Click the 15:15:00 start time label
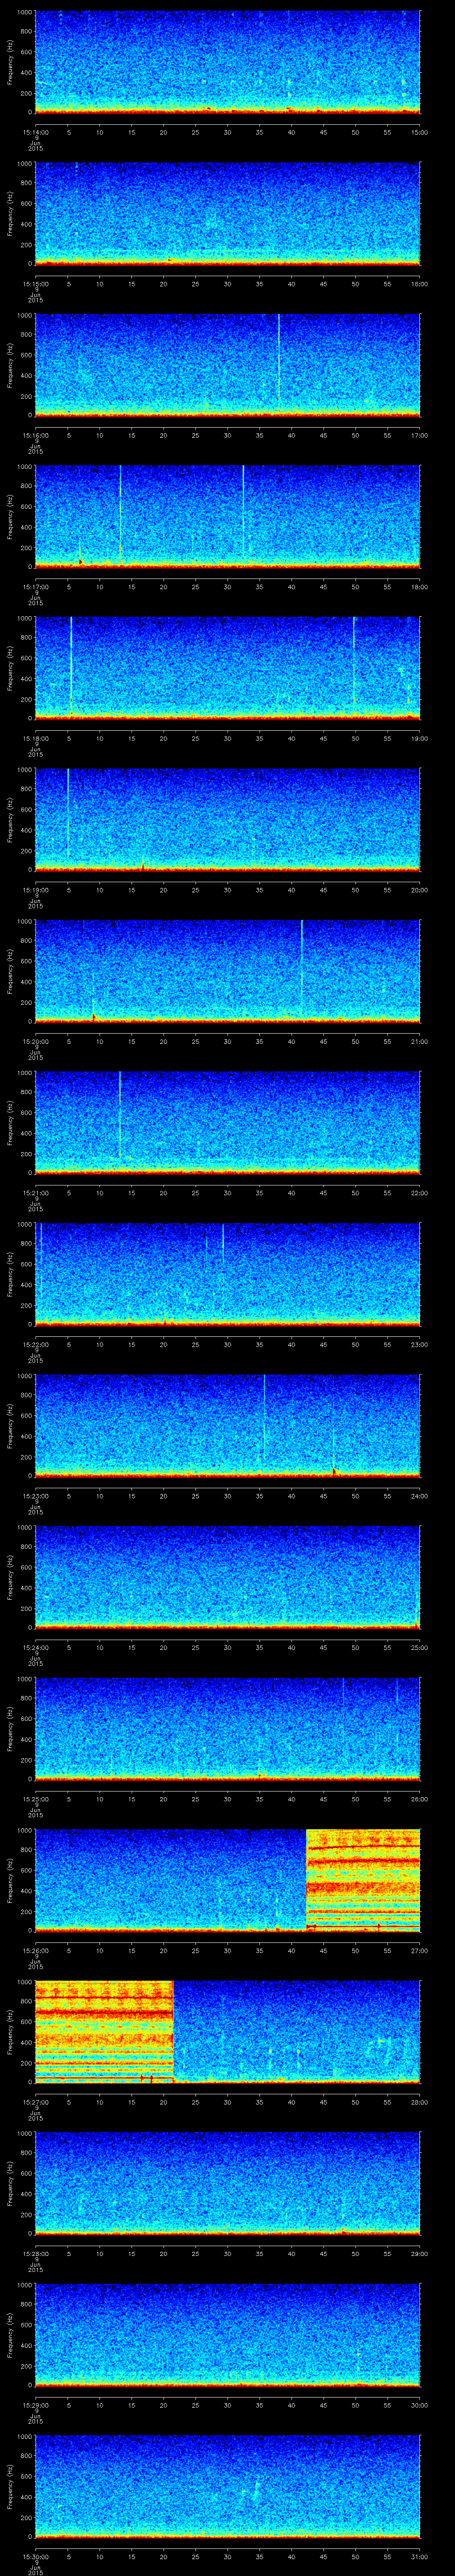 (35, 284)
